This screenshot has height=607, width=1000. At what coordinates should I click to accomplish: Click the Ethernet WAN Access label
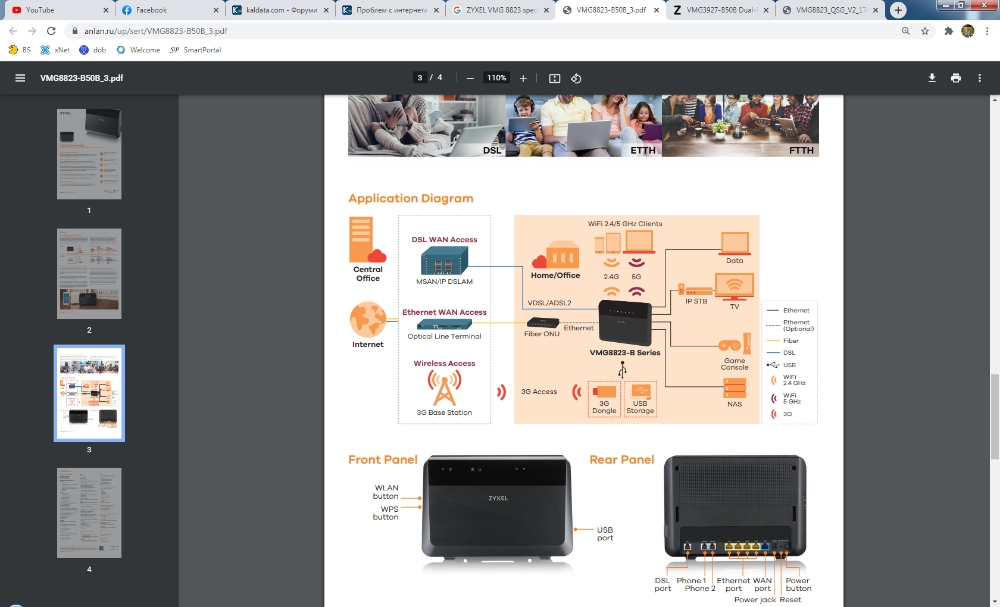pyautogui.click(x=445, y=312)
